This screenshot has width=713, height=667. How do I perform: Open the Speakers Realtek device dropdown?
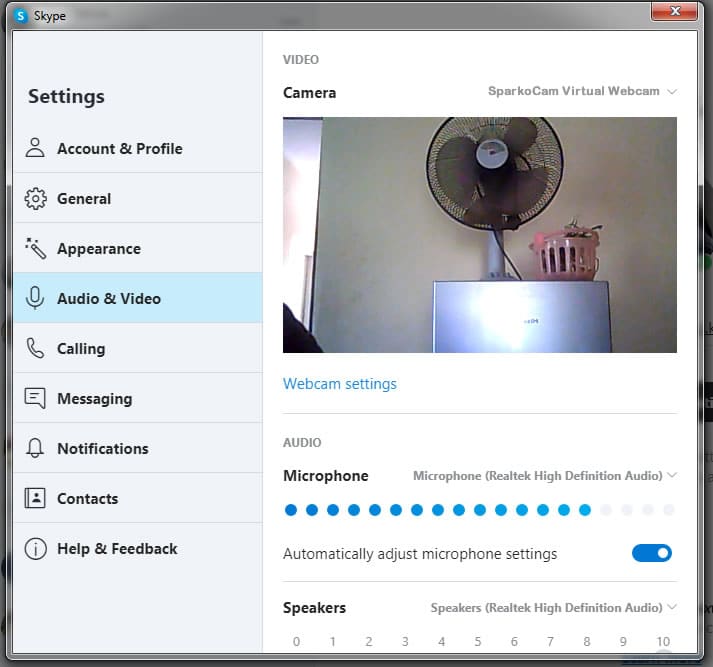[x=554, y=607]
